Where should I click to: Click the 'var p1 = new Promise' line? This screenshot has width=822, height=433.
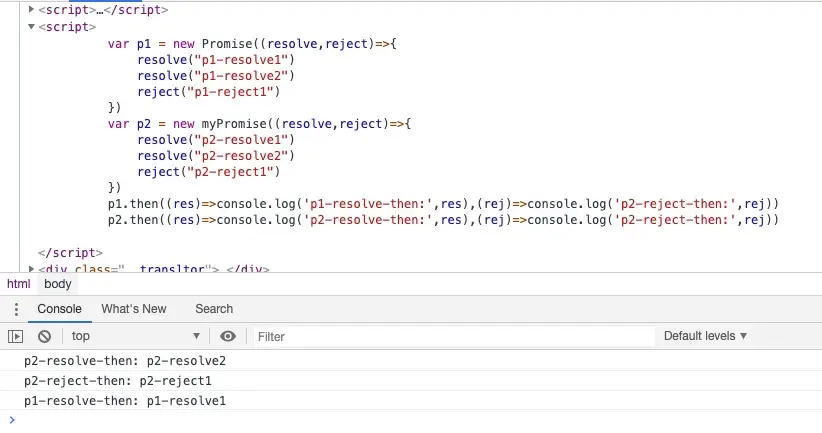click(252, 44)
